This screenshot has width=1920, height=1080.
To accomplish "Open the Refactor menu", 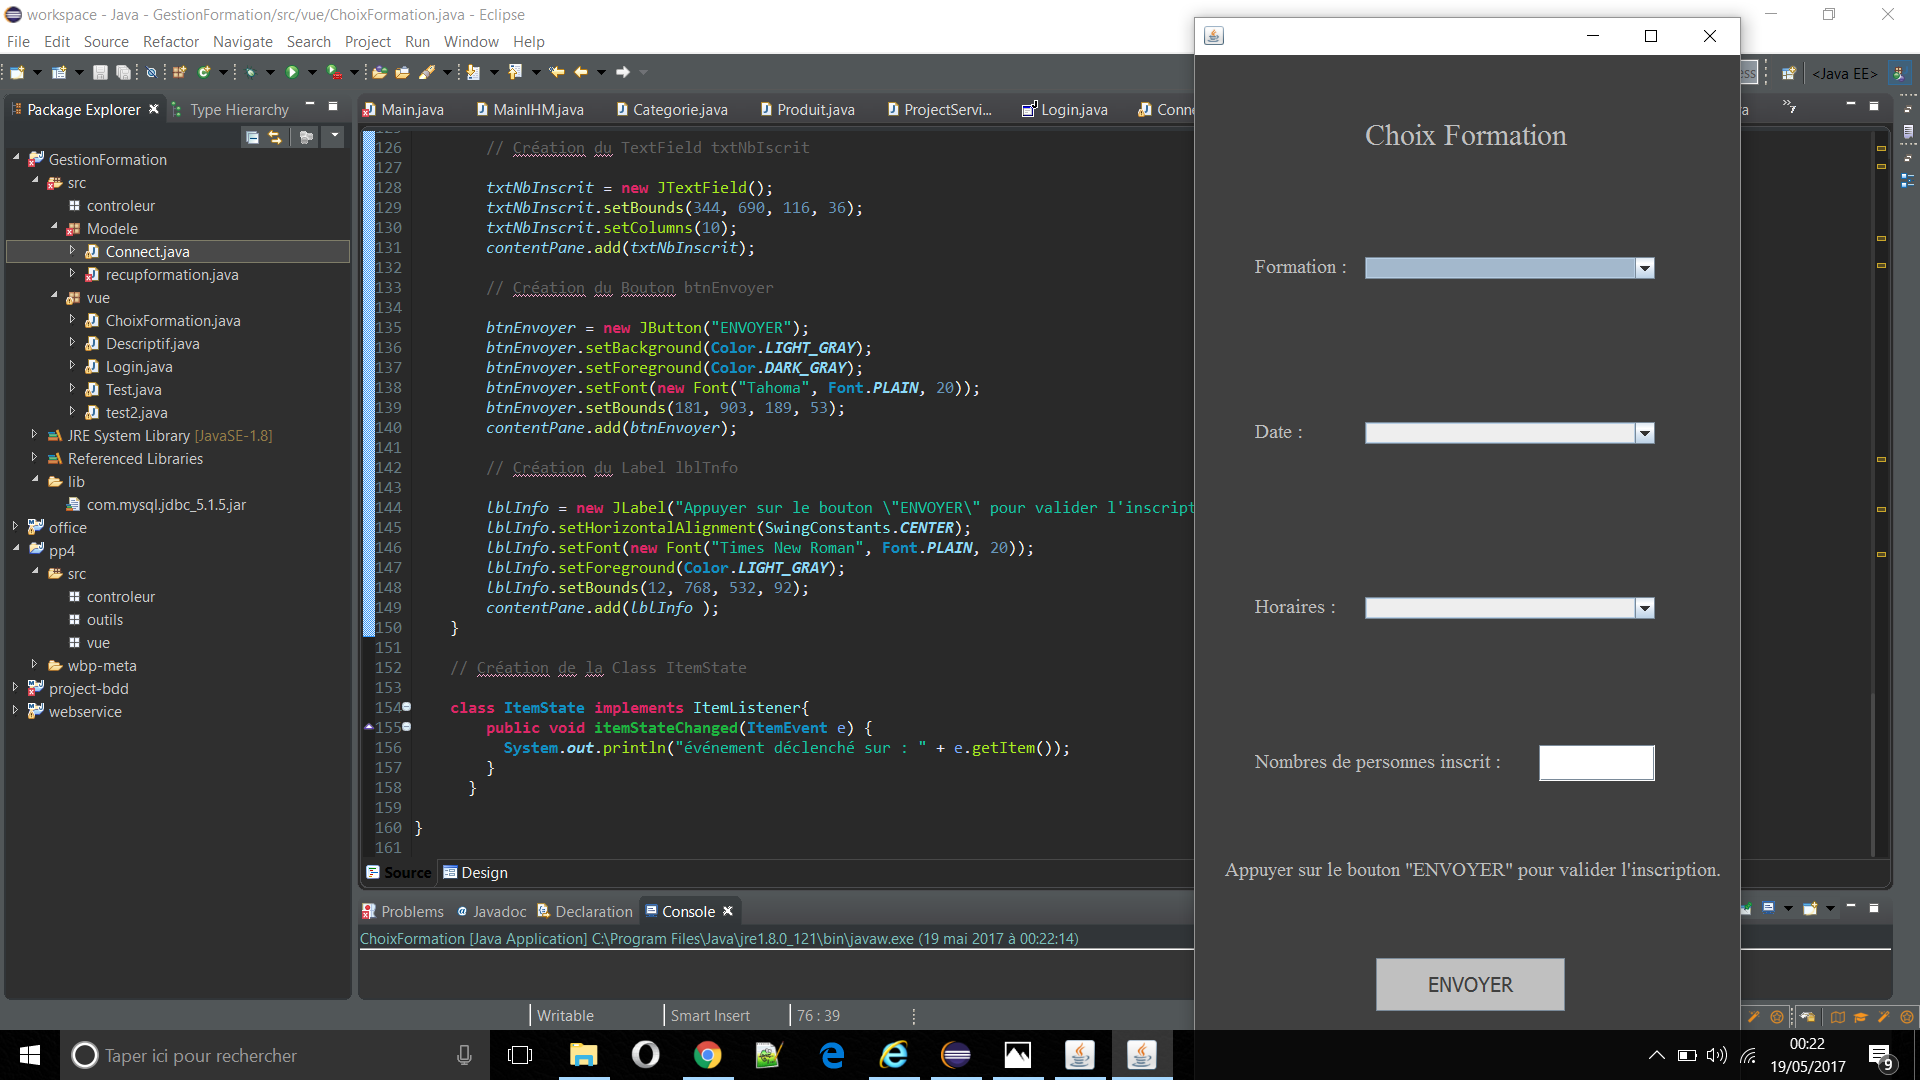I will coord(171,42).
